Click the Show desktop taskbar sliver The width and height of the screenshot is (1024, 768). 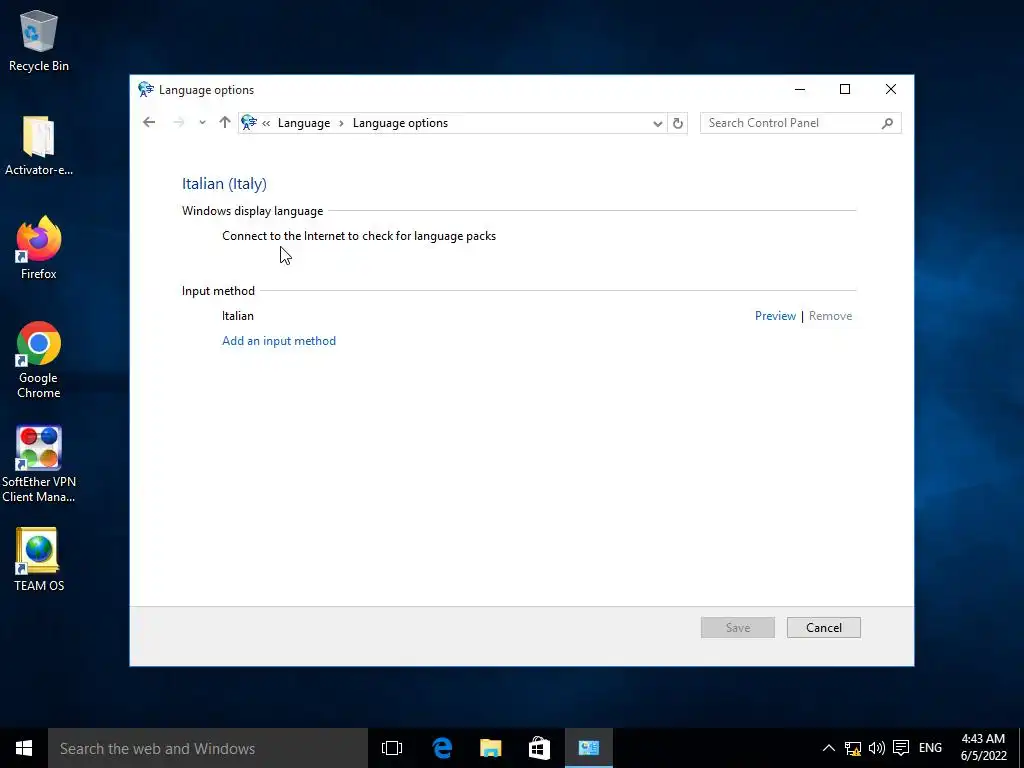1021,748
